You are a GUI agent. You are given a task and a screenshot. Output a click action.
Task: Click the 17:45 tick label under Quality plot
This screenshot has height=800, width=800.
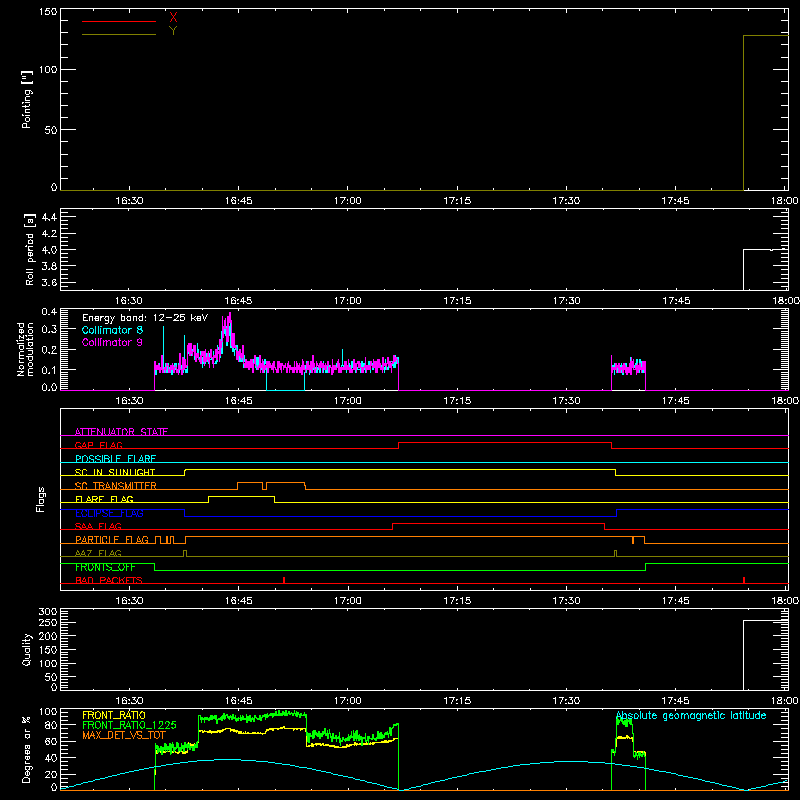[x=676, y=701]
